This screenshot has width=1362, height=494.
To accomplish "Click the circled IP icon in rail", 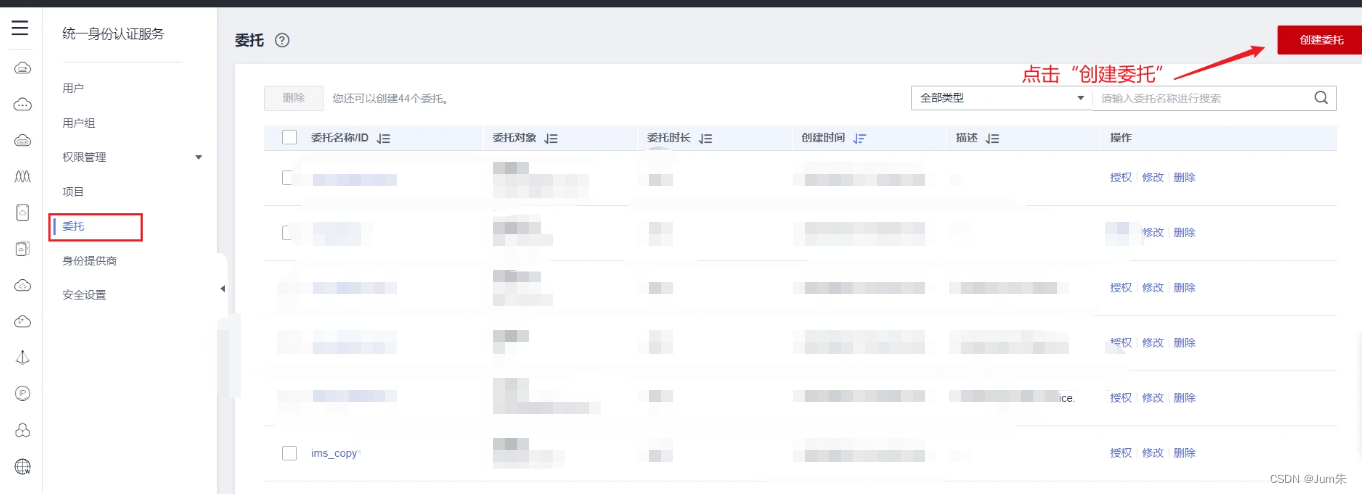I will coord(22,394).
